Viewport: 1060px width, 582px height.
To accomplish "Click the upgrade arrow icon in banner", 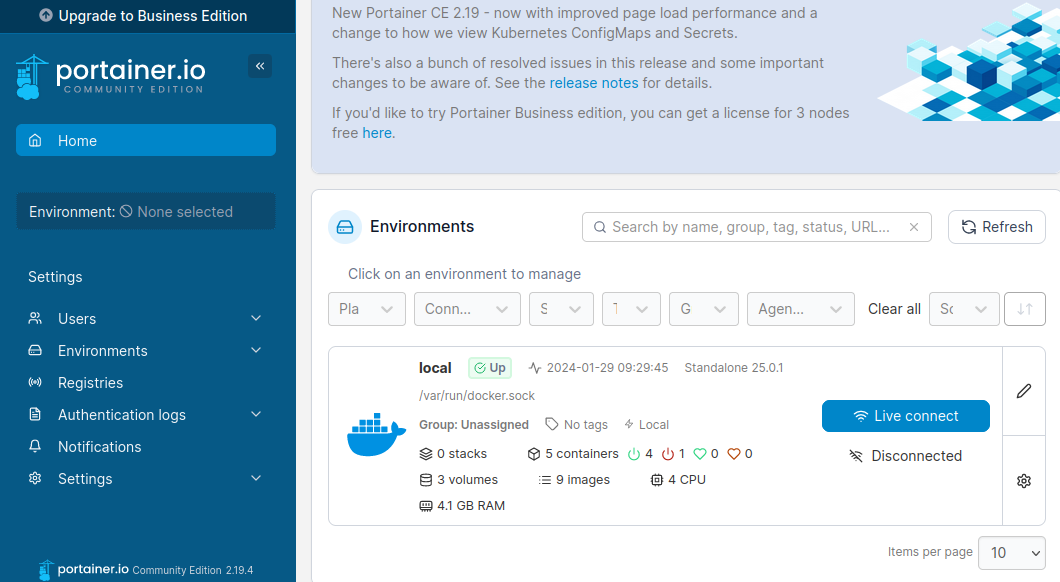I will [46, 15].
